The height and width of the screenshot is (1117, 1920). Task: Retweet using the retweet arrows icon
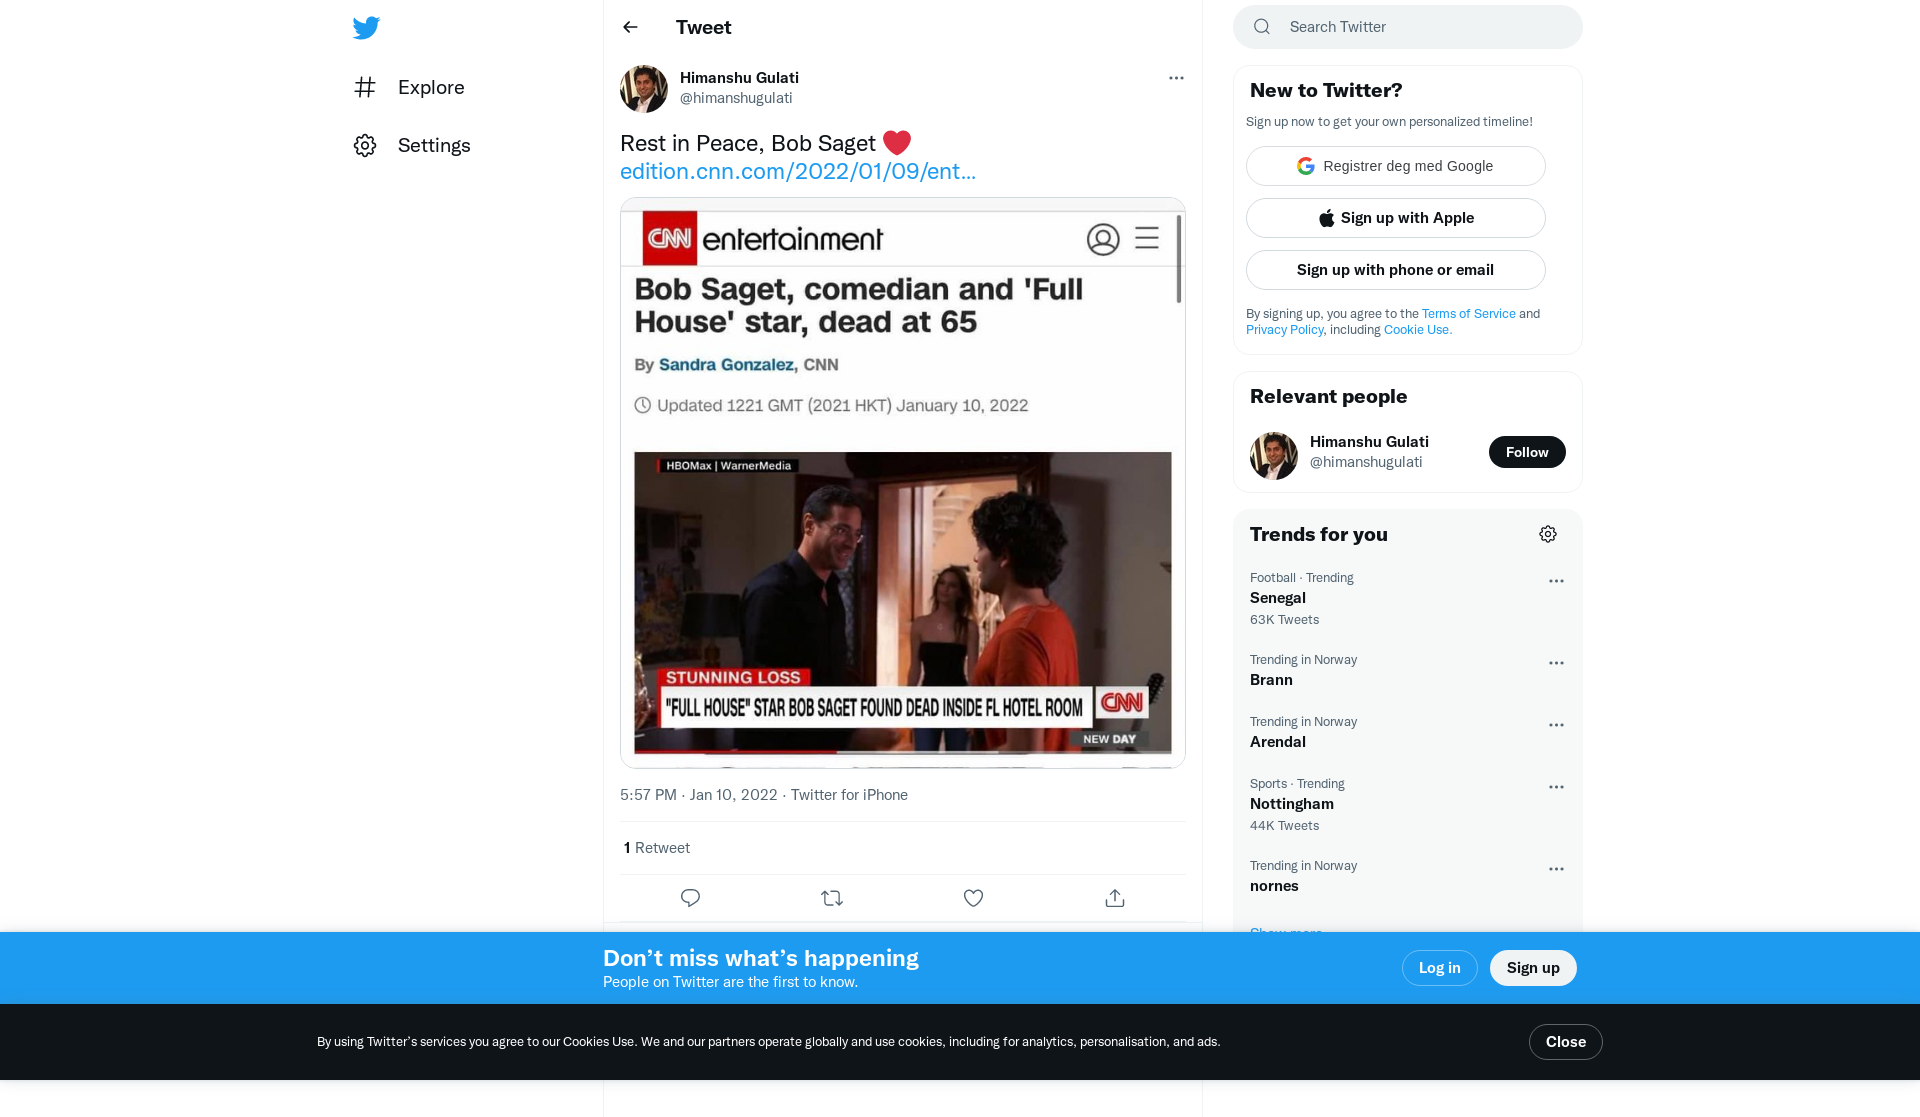[832, 898]
